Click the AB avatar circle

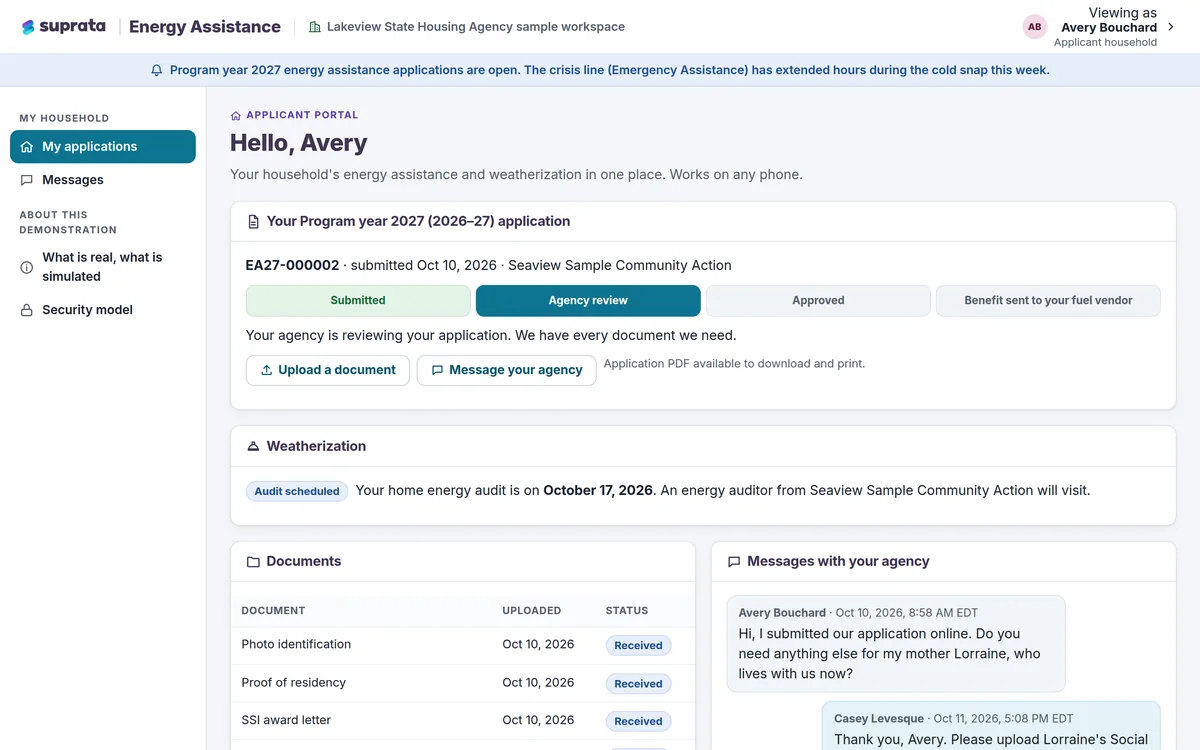pyautogui.click(x=1035, y=27)
